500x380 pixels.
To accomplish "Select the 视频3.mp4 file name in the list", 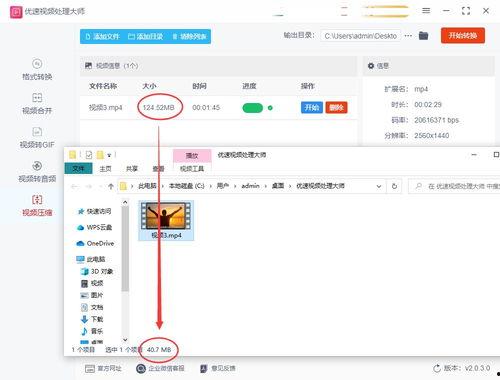I will click(105, 108).
